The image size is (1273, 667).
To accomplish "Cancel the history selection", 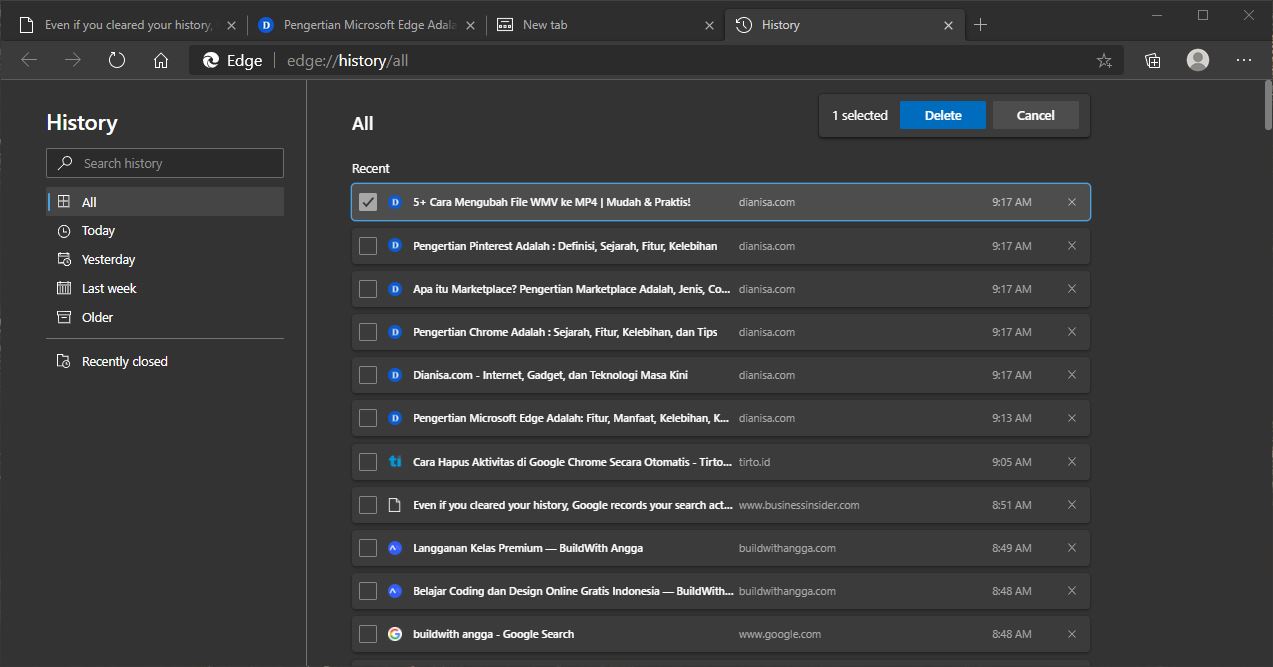I will point(1035,114).
